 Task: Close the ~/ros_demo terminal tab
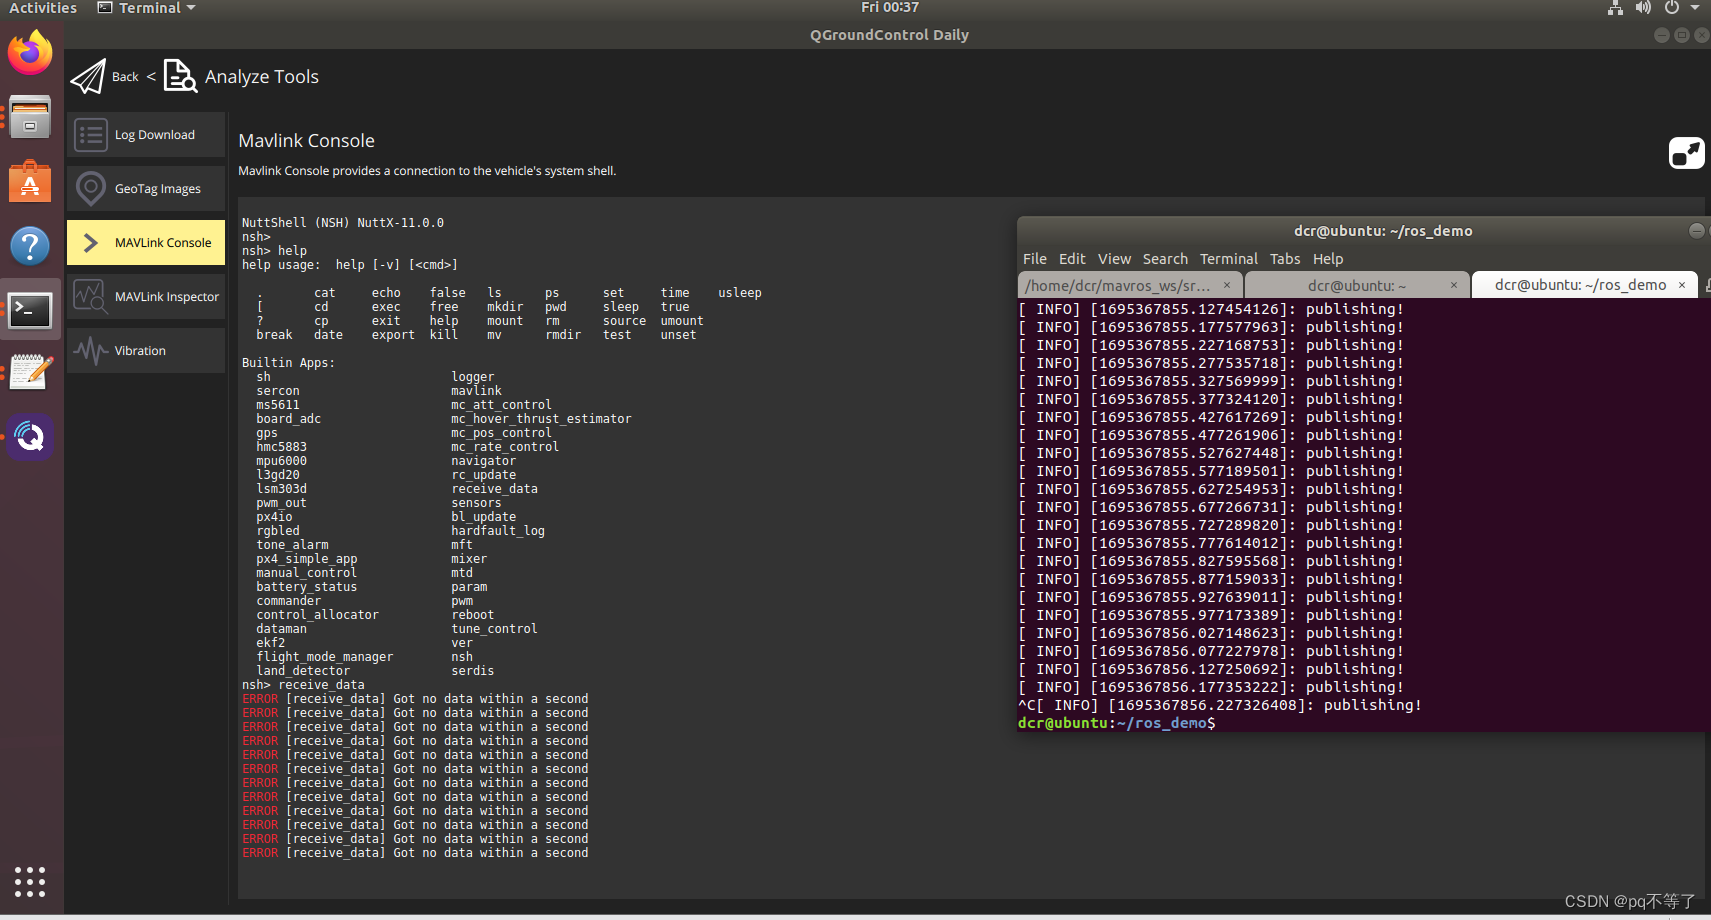coord(1682,285)
